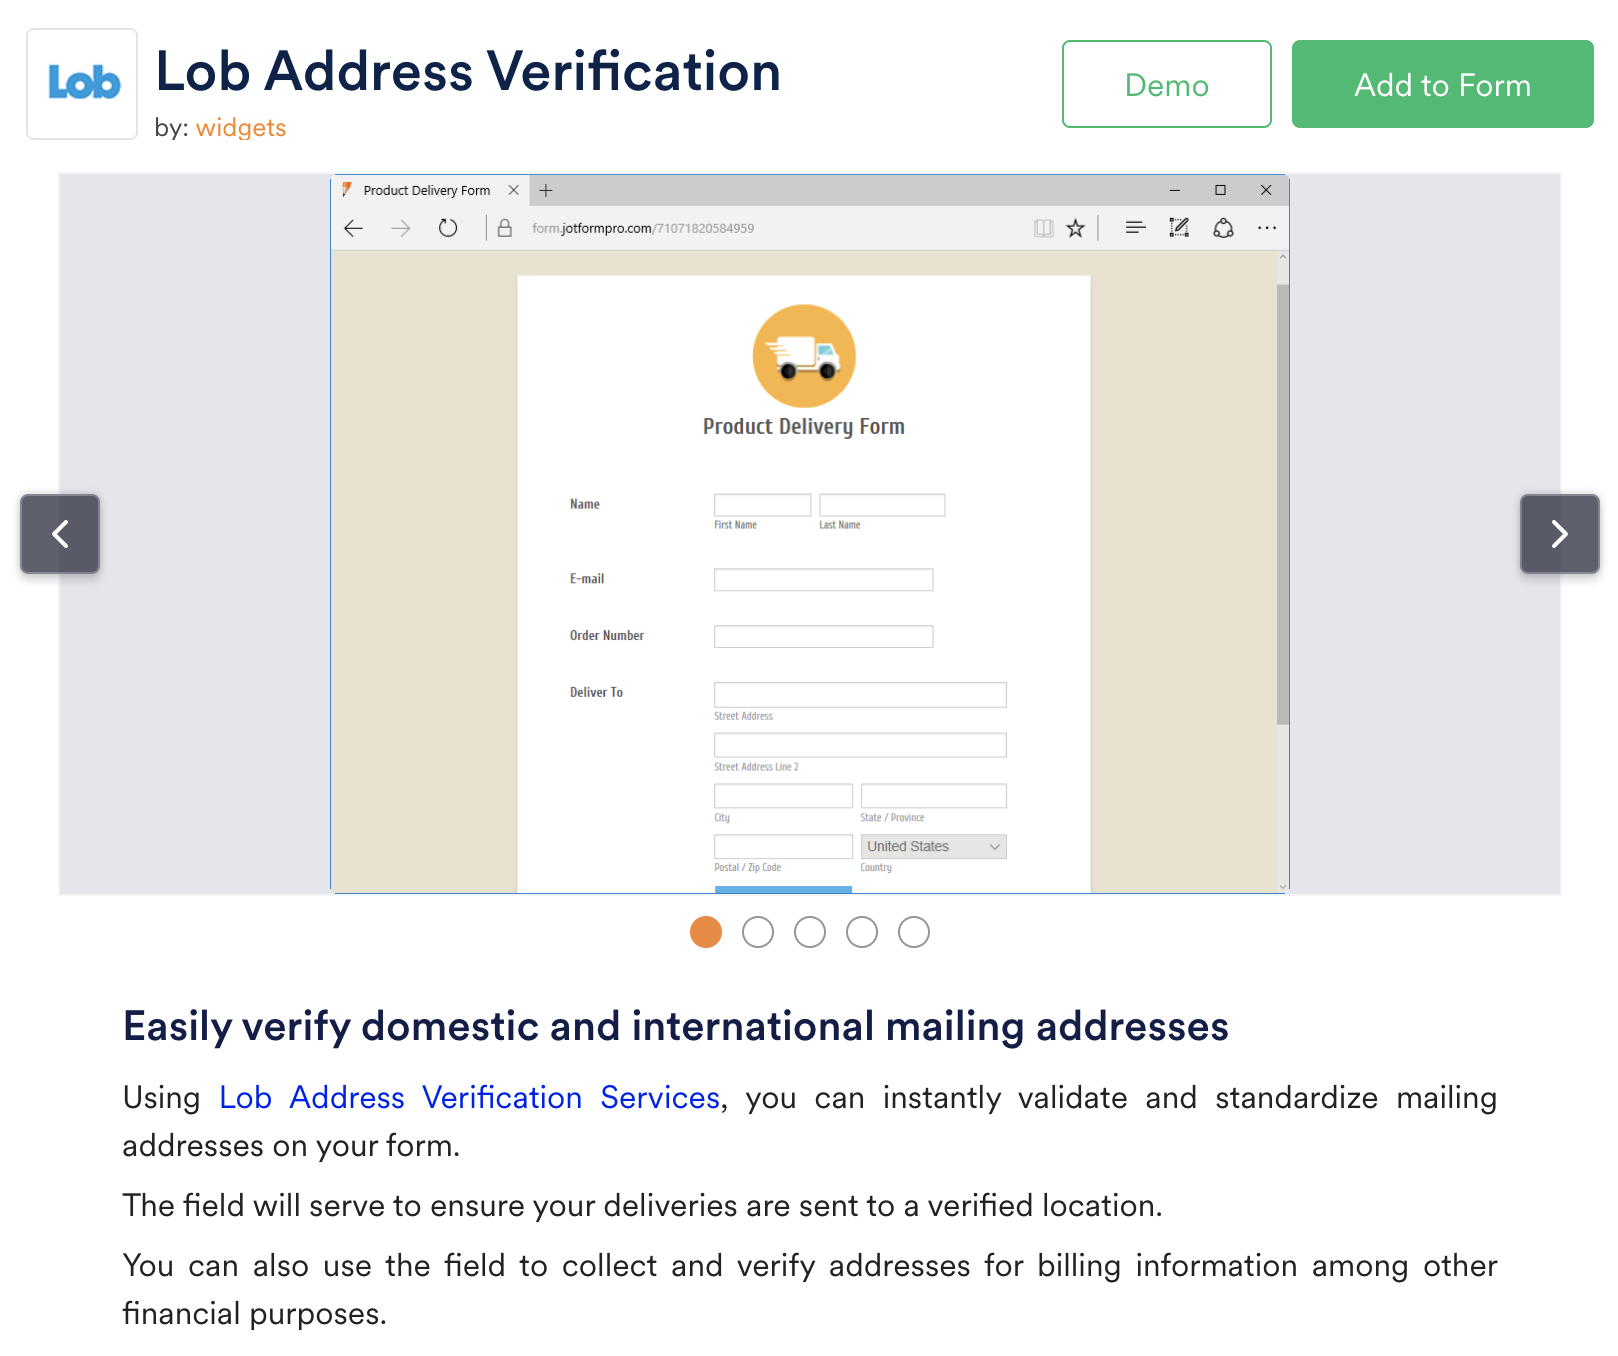Screen dimensions: 1618x1356
Task: Open the browser hub menu icon
Action: pos(1135,228)
